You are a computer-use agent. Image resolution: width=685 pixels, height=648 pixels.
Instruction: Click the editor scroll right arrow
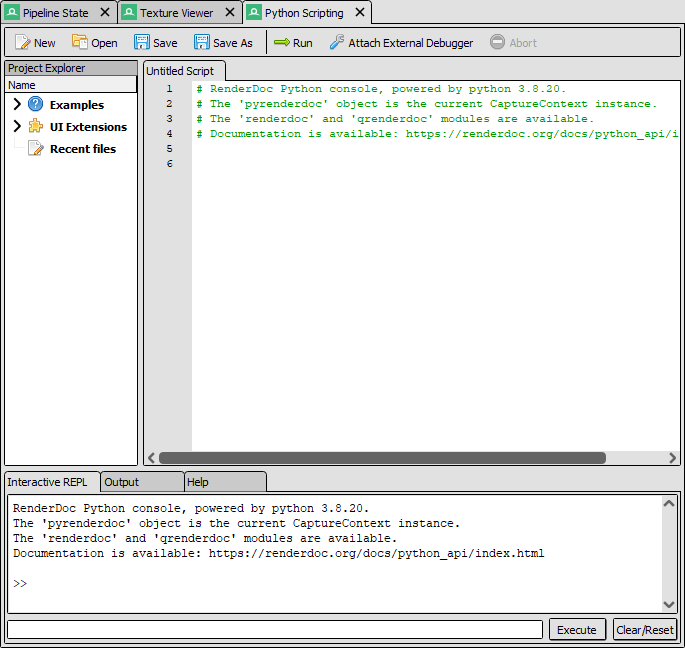pyautogui.click(x=672, y=458)
